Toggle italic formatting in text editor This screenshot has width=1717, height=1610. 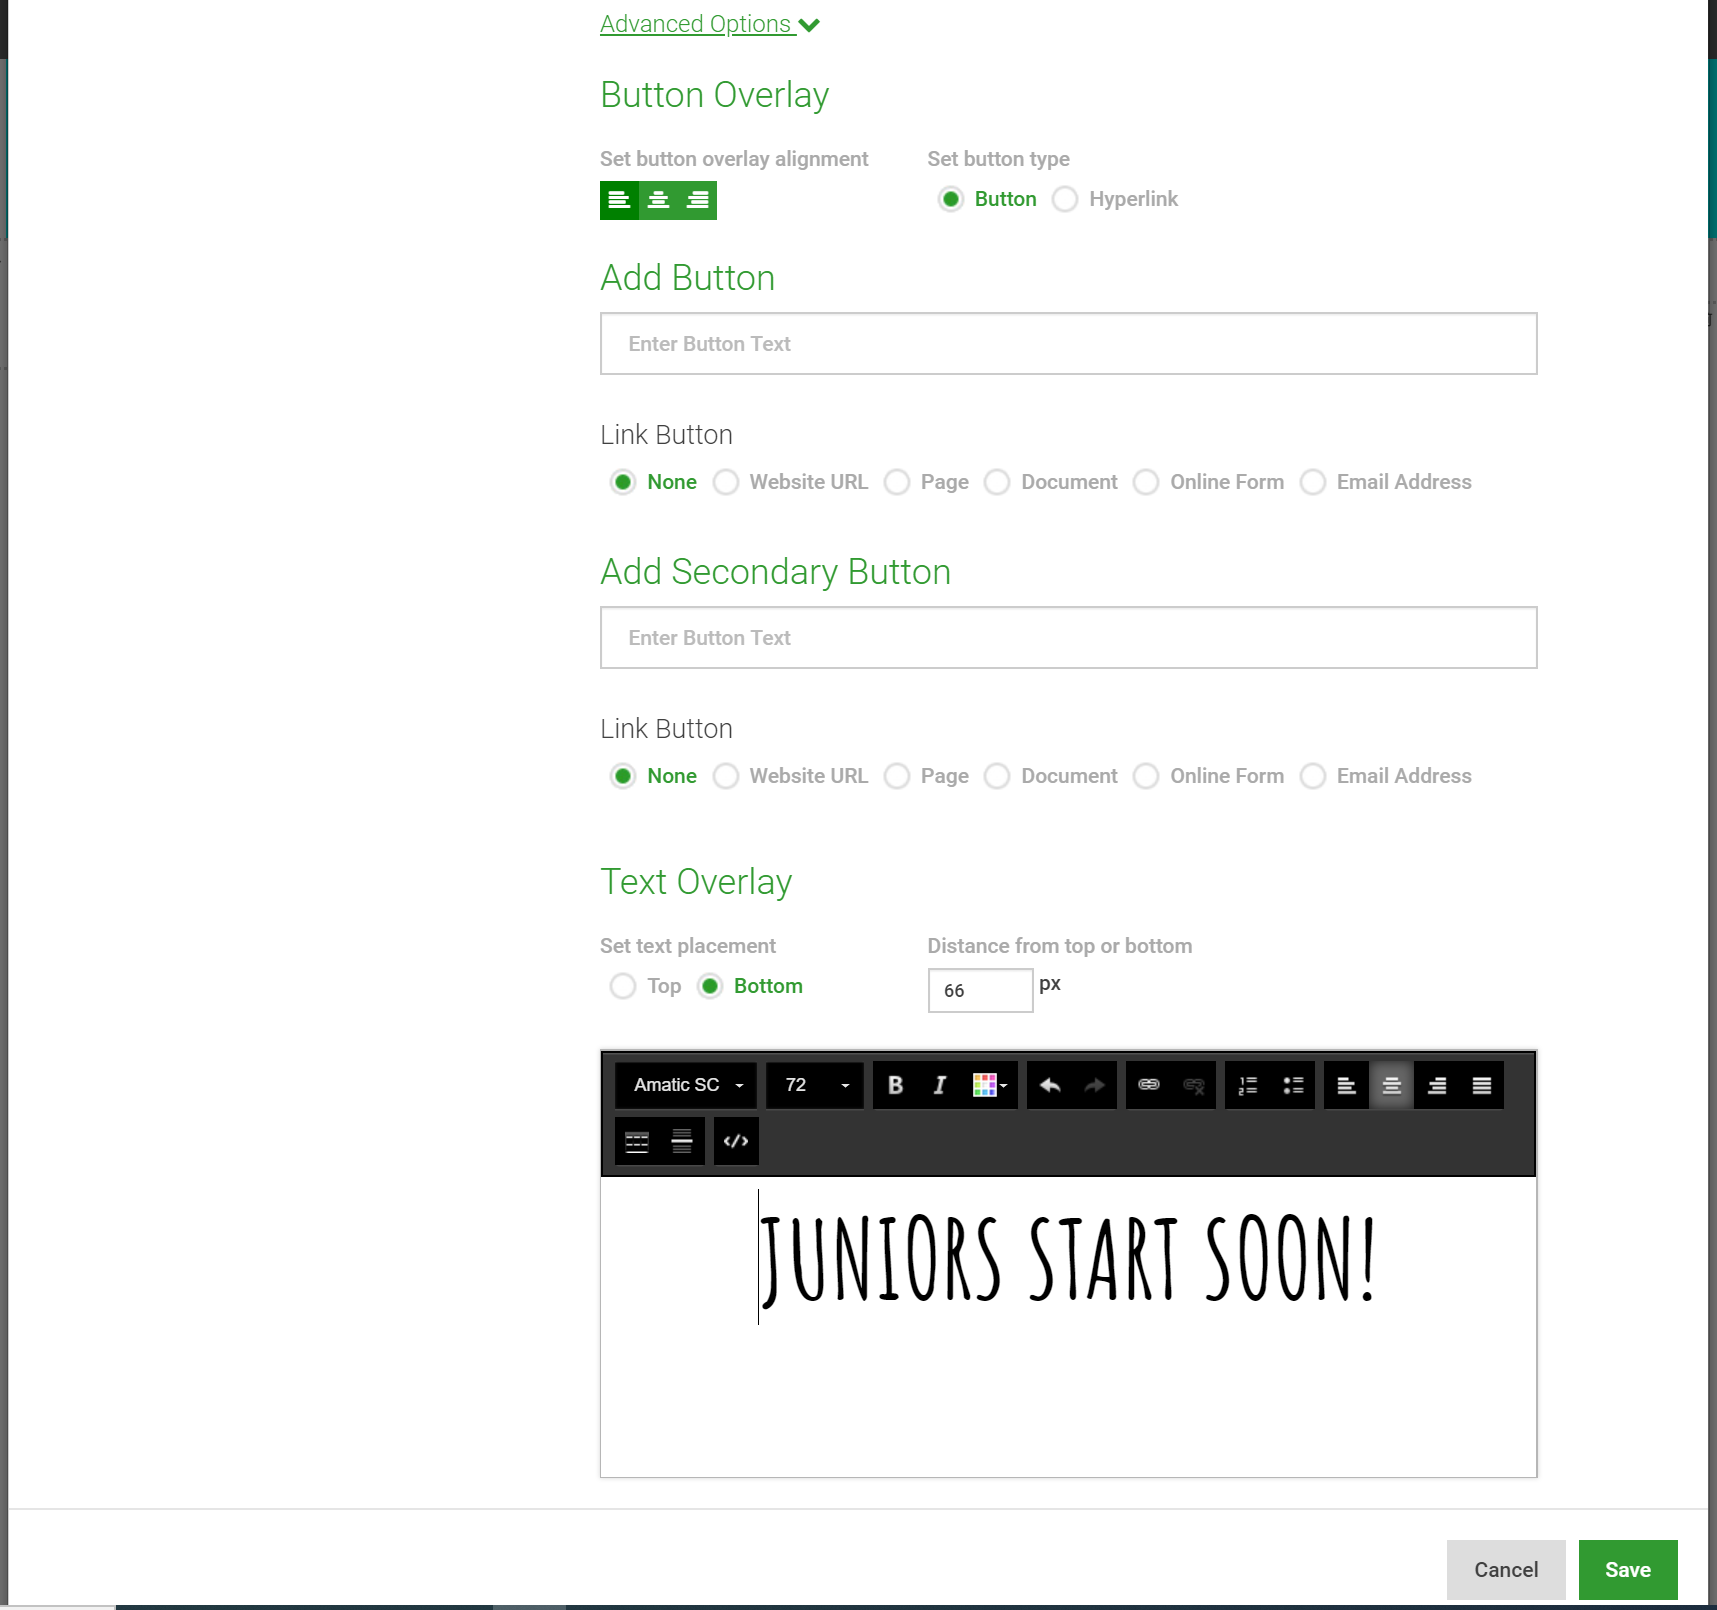point(939,1085)
